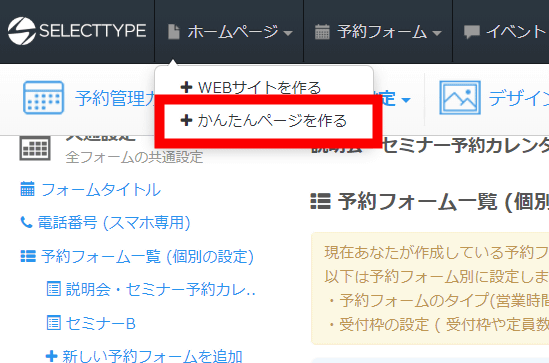Click 新しい予約フォームを追加 link
This screenshot has width=549, height=363.
tap(152, 356)
